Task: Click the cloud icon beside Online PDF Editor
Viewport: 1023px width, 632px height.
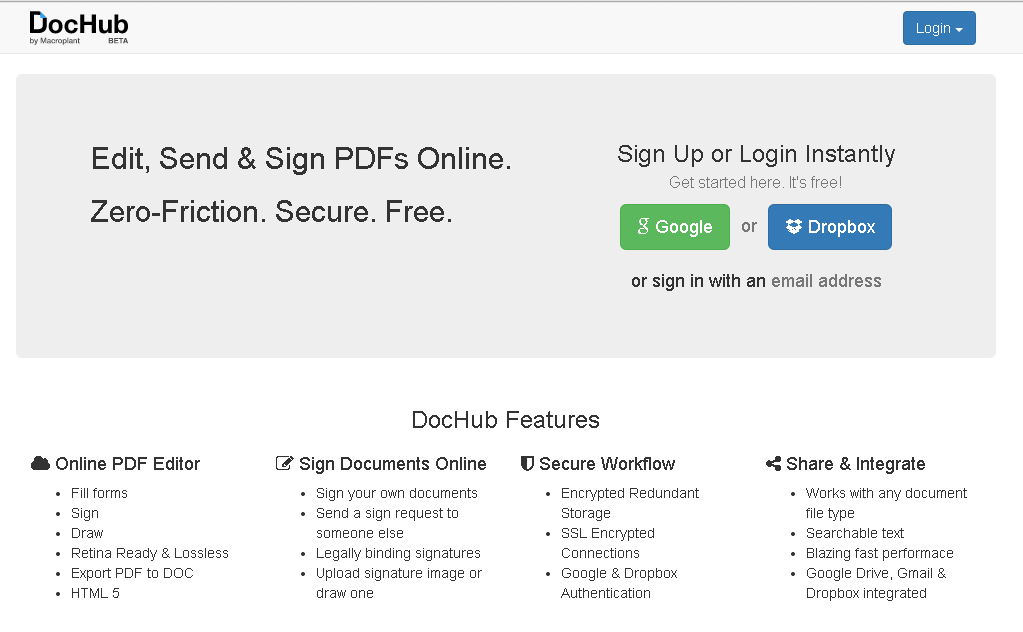Action: click(40, 464)
